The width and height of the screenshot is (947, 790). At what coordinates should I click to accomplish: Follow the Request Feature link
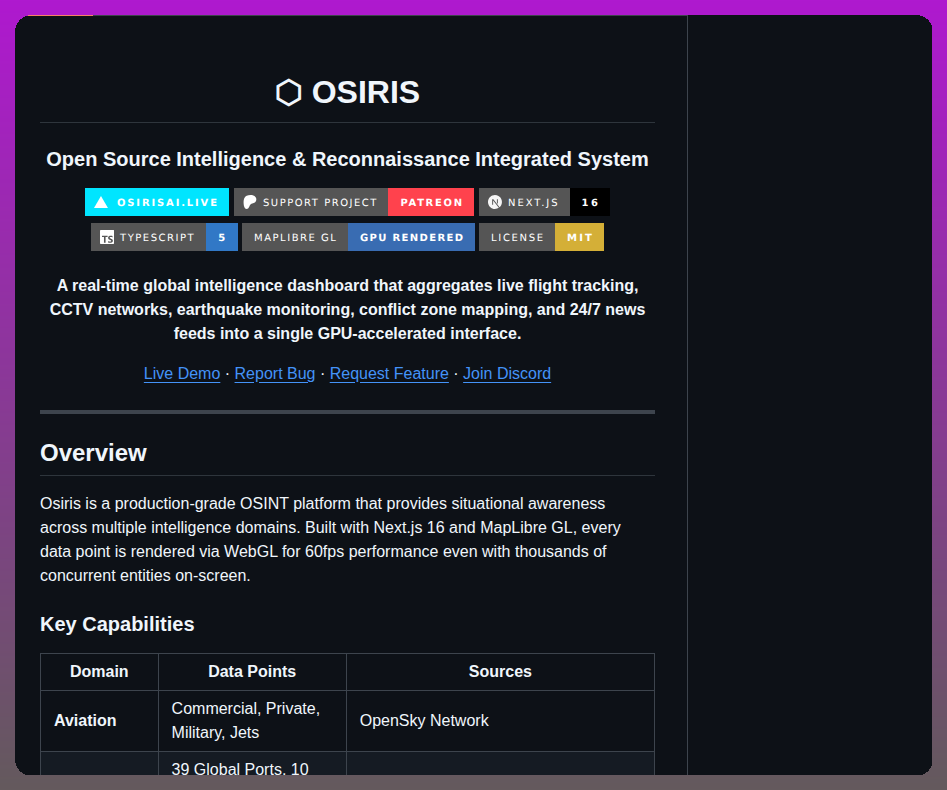[x=389, y=373]
